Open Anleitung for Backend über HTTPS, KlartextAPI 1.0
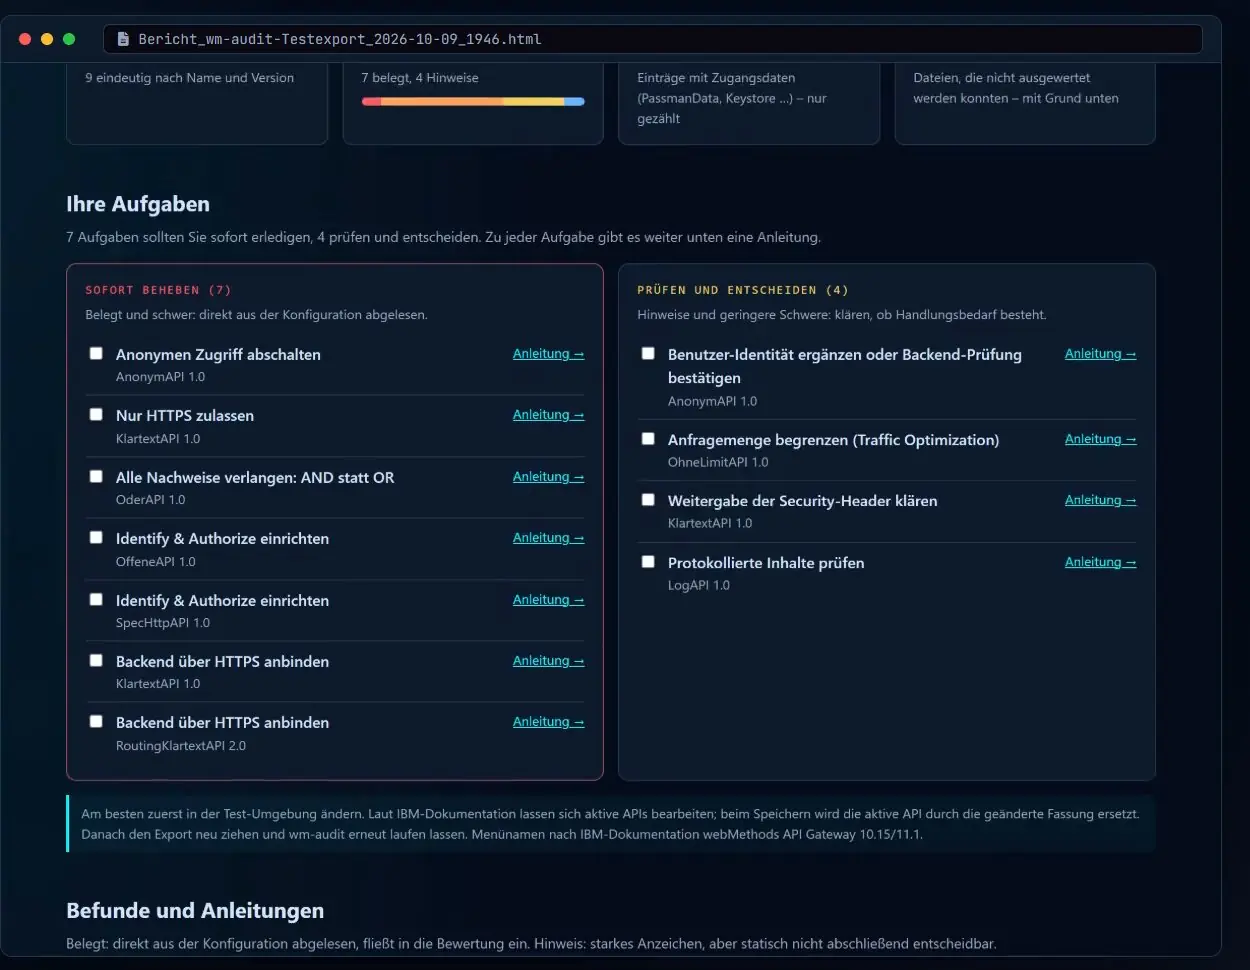The width and height of the screenshot is (1250, 970). (548, 661)
